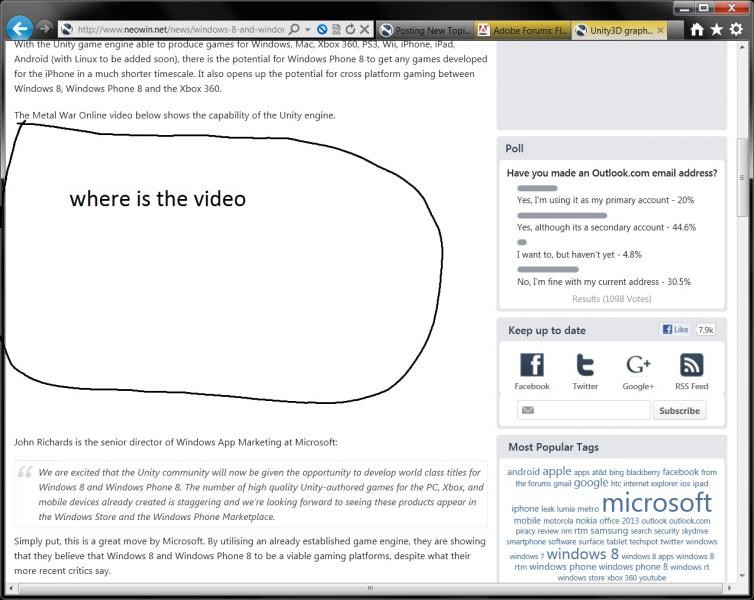Image resolution: width=754 pixels, height=600 pixels.
Task: Click the 'microsoft' tag in Most Popular Tags
Action: tap(656, 502)
